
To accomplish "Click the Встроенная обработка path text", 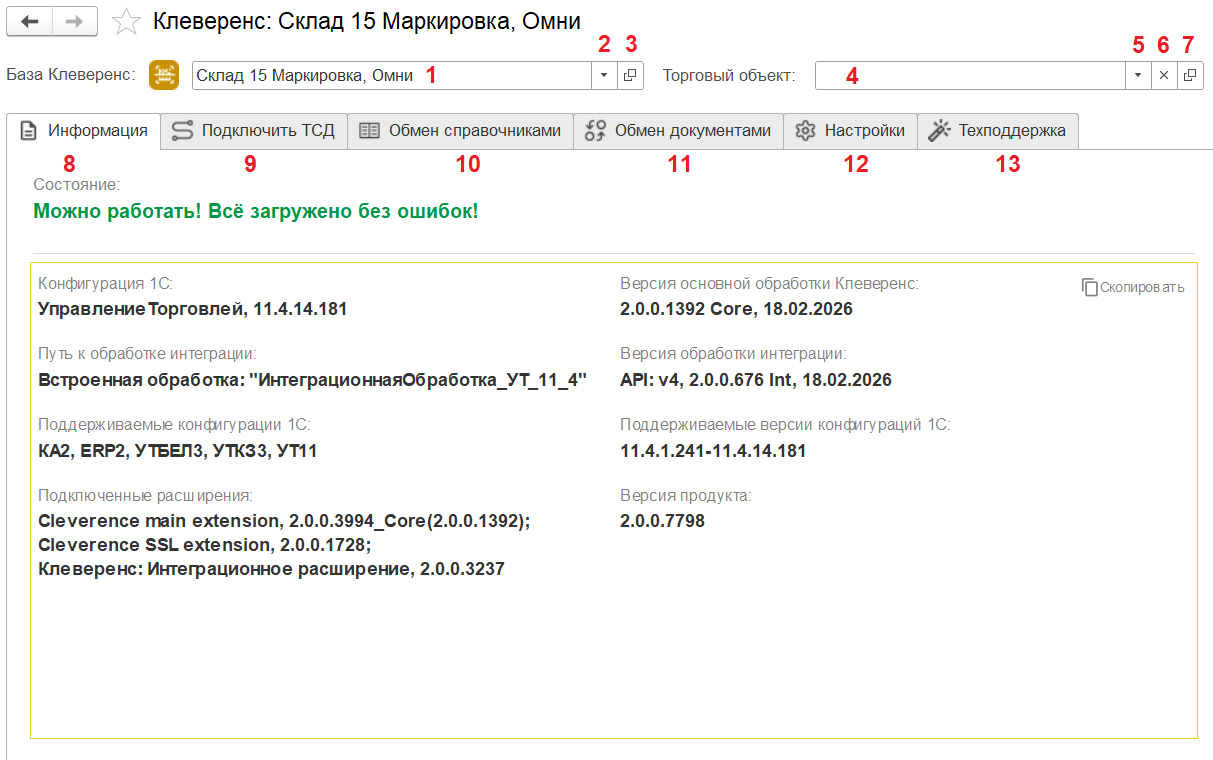I will [x=312, y=380].
